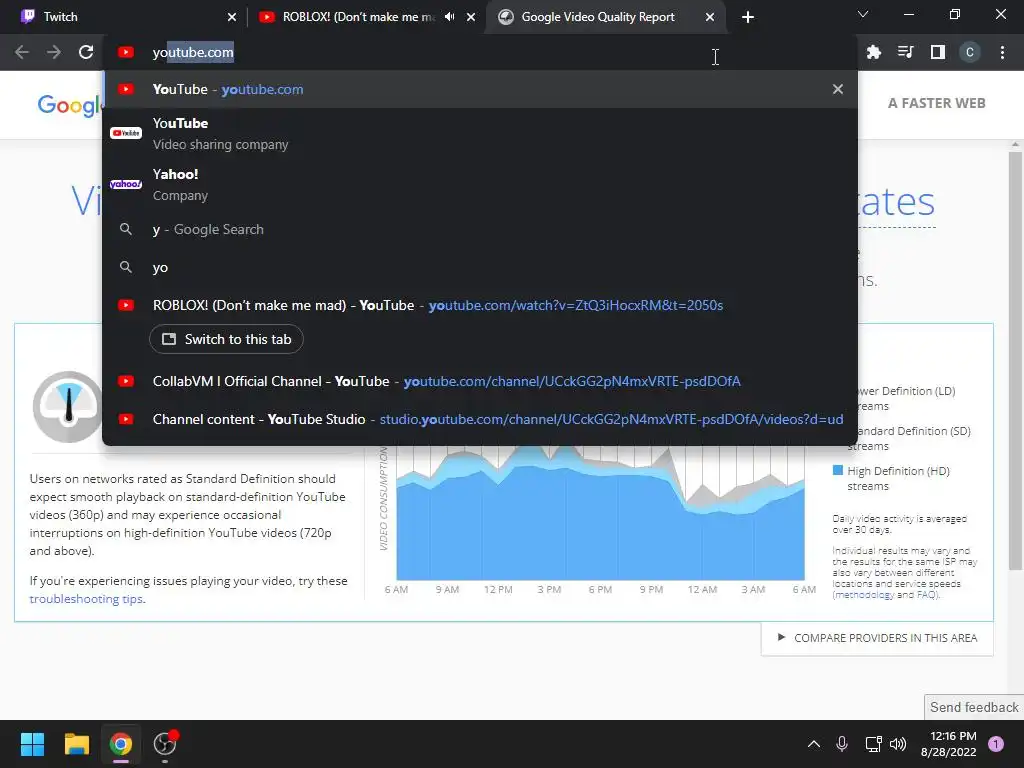
Task: Open the 12:16 PM clock and date
Action: point(948,744)
